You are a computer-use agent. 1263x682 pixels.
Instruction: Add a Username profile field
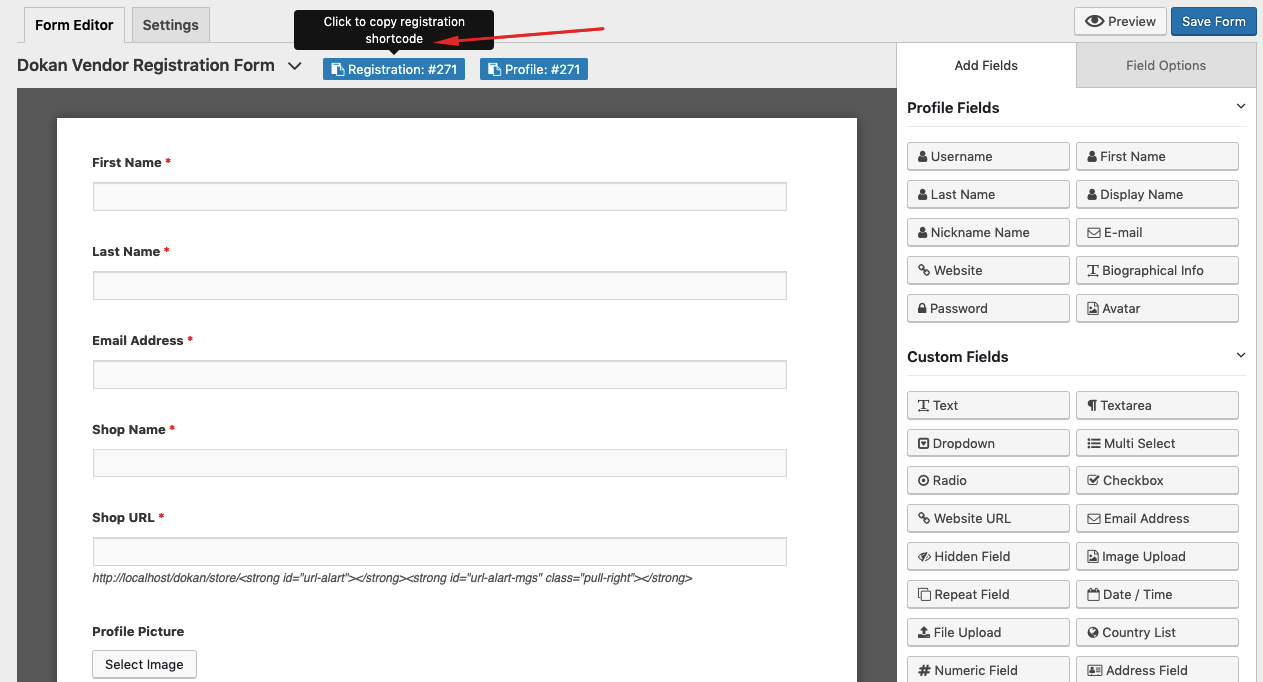click(x=988, y=156)
